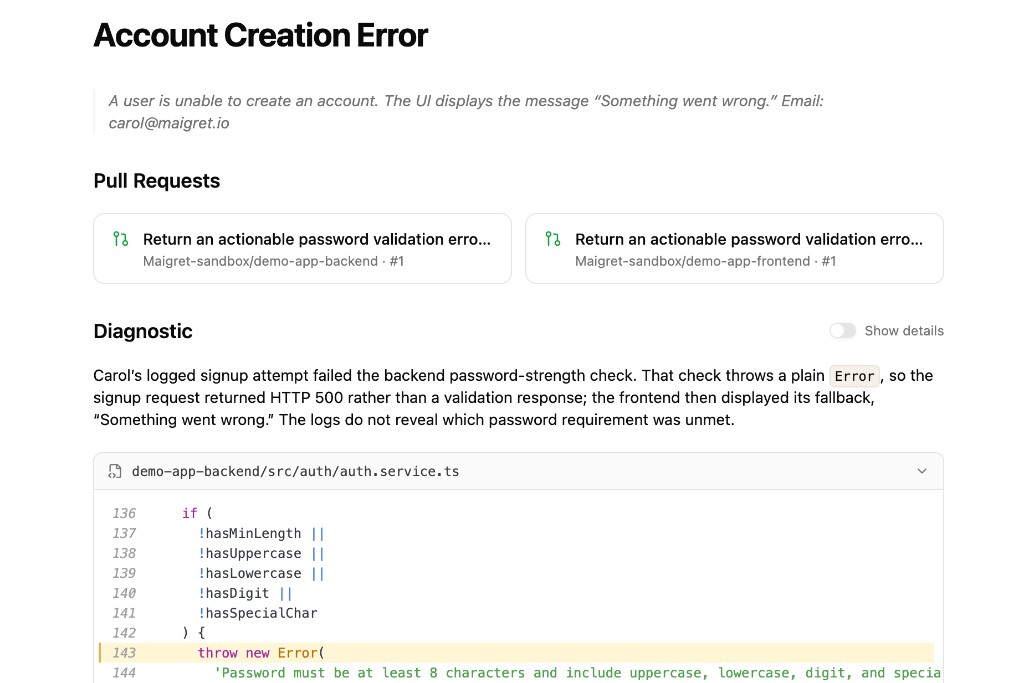Collapse the auth.service.ts code block chevron
The height and width of the screenshot is (683, 1024).
coord(921,471)
